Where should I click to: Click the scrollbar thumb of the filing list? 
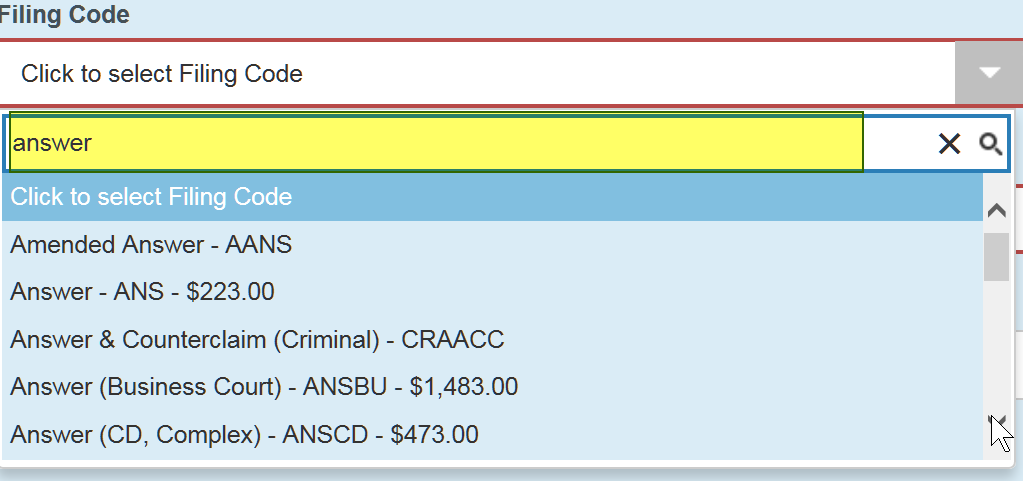click(996, 256)
